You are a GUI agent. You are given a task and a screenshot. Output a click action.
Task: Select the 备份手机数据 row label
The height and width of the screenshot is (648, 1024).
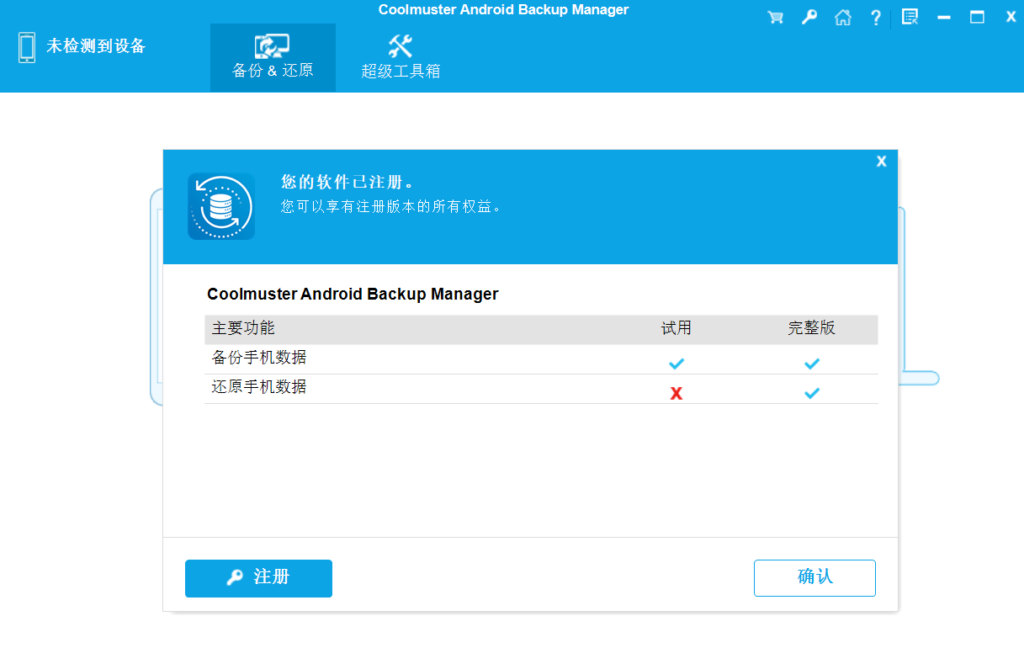tap(259, 357)
